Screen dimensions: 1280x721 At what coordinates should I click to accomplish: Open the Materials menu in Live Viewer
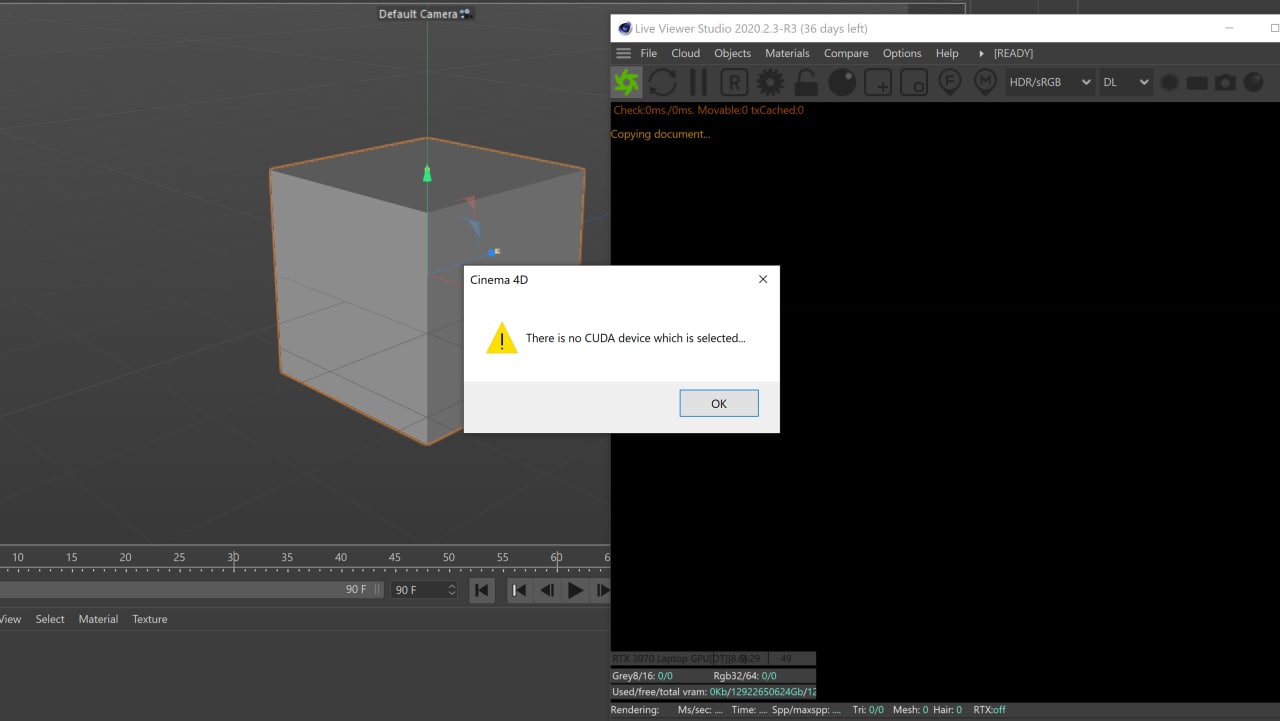coord(788,53)
